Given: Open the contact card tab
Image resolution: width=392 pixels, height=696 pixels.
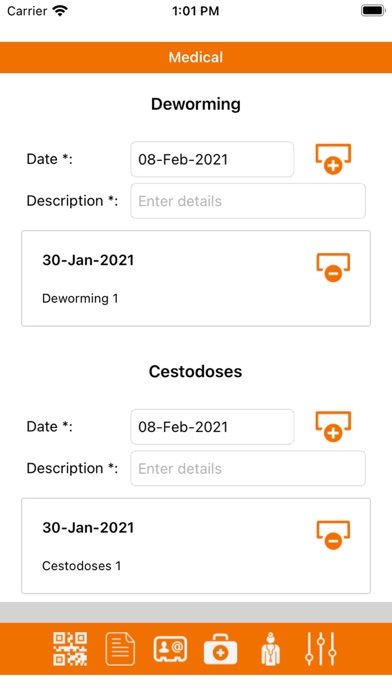Looking at the screenshot, I should [x=170, y=649].
